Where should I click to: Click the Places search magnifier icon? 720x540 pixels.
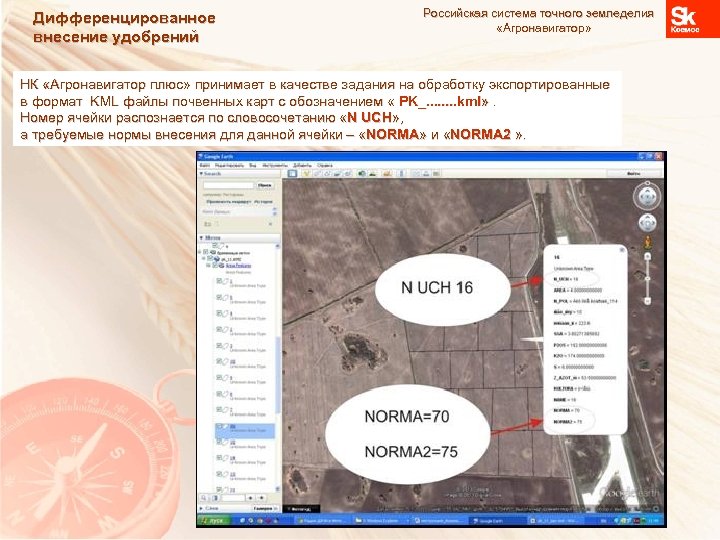point(204,498)
